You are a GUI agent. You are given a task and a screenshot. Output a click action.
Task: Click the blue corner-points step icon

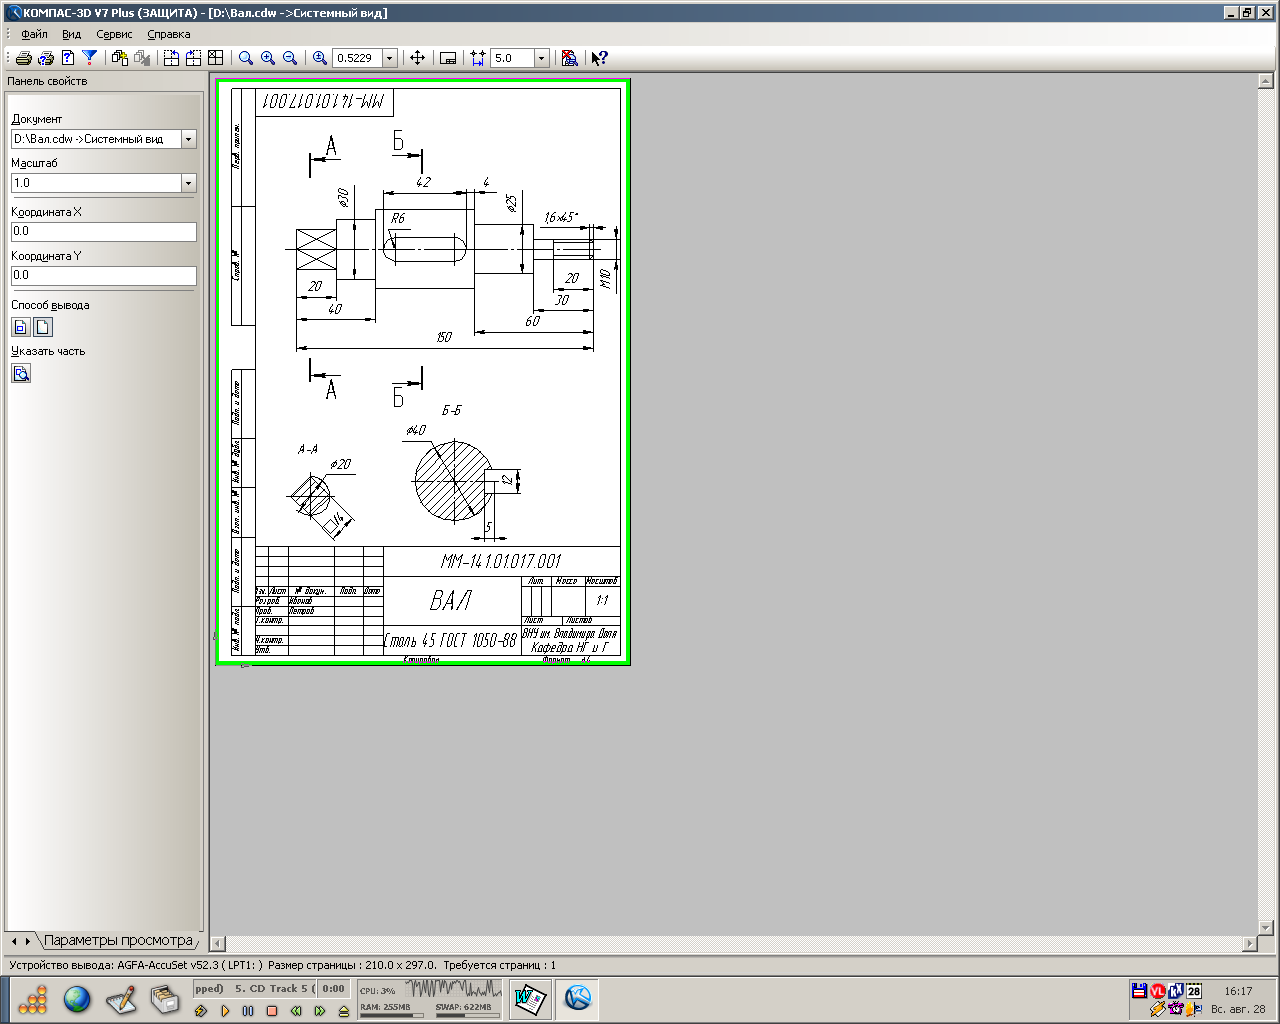[478, 58]
